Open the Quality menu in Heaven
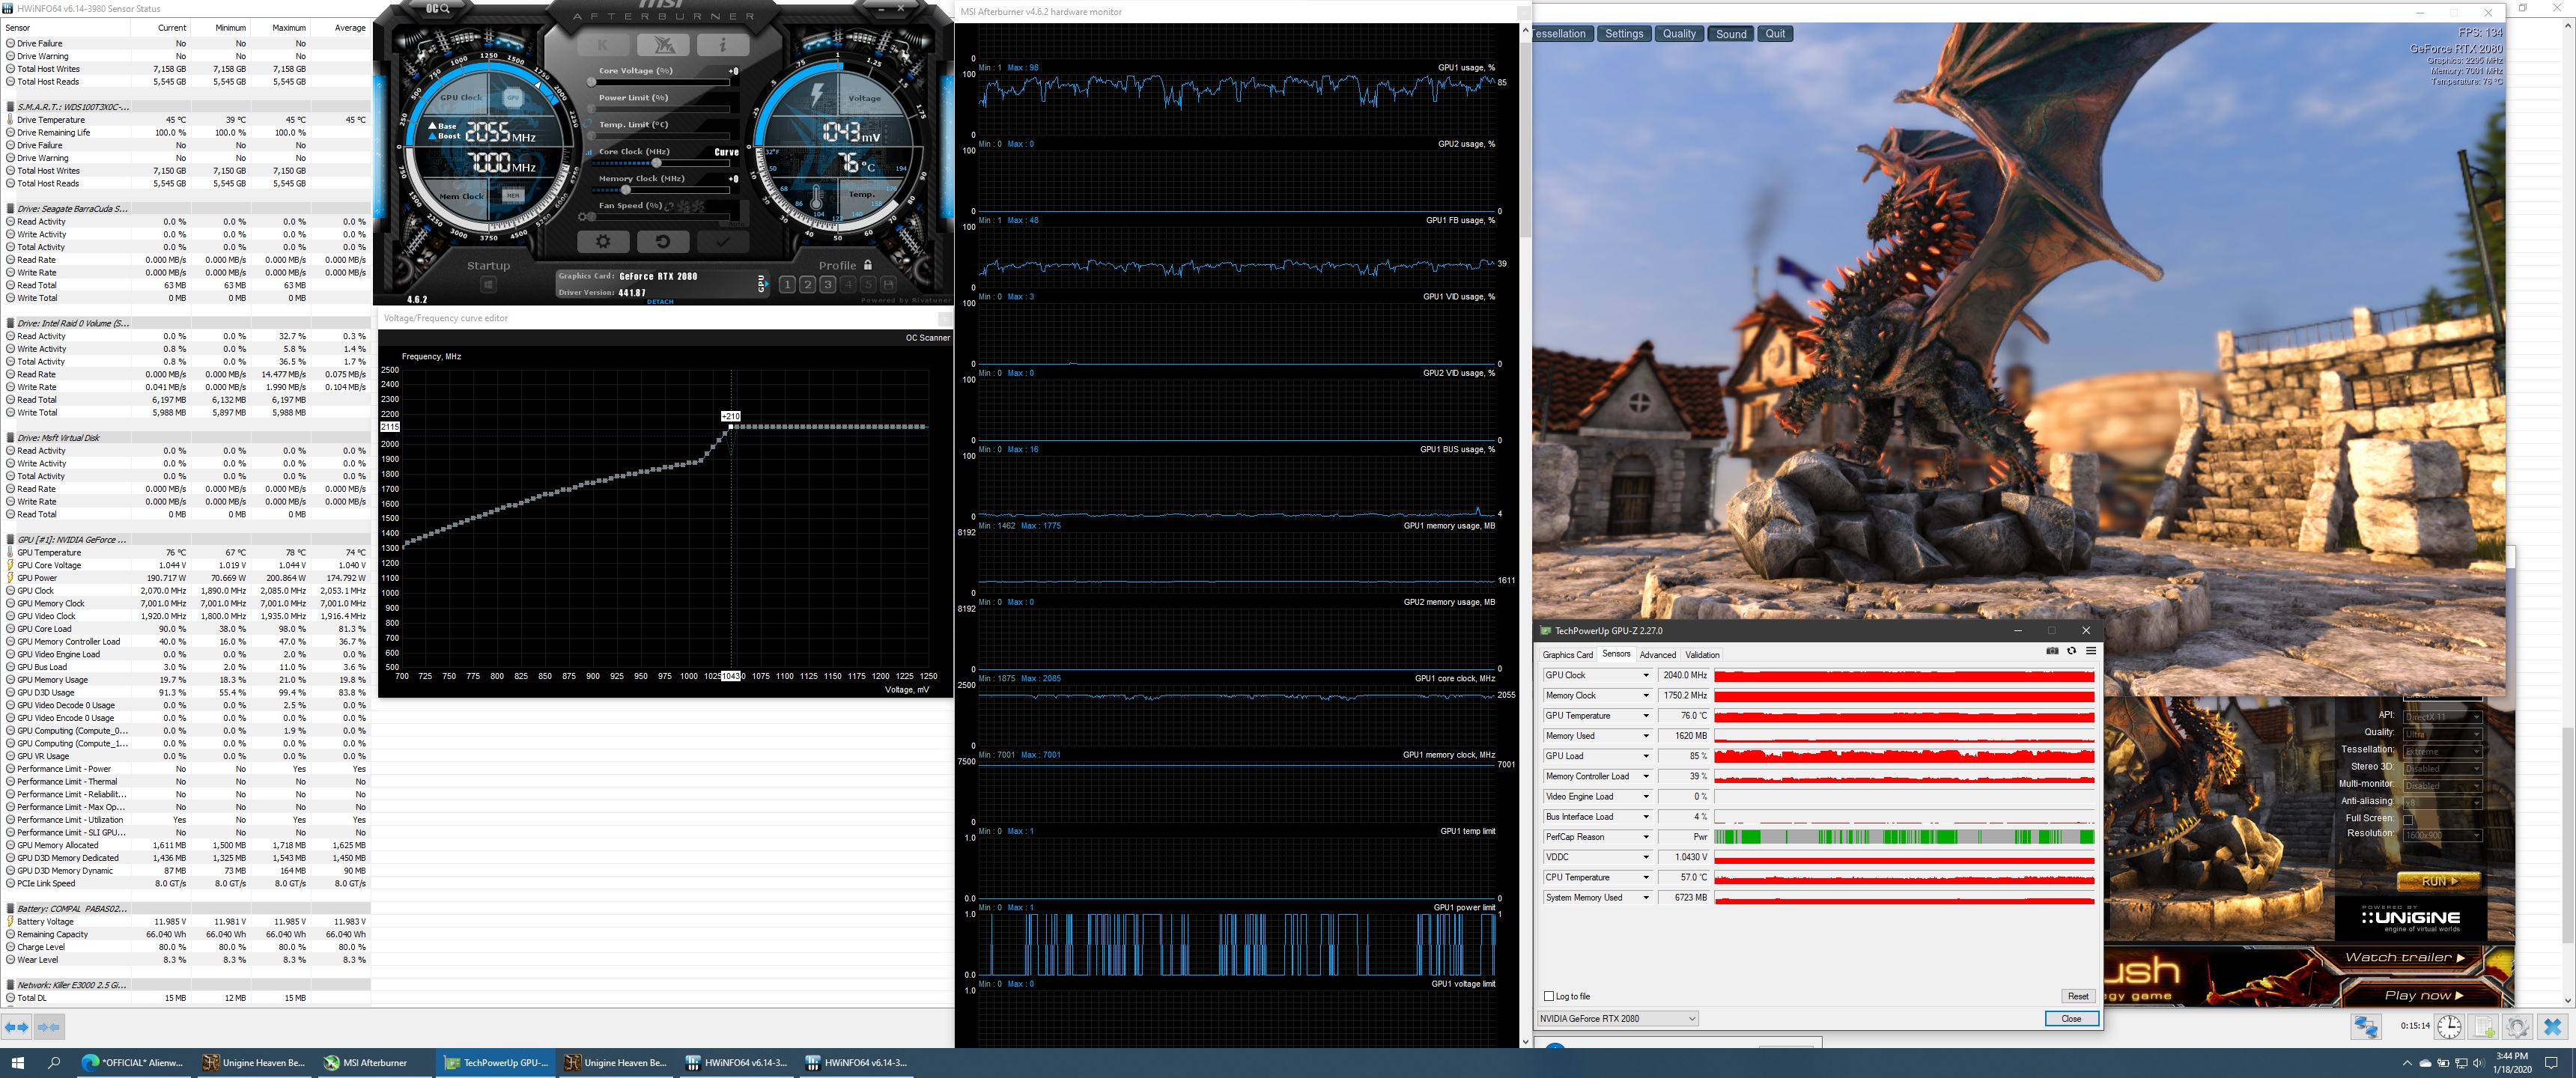The width and height of the screenshot is (2576, 1078). [x=1679, y=34]
